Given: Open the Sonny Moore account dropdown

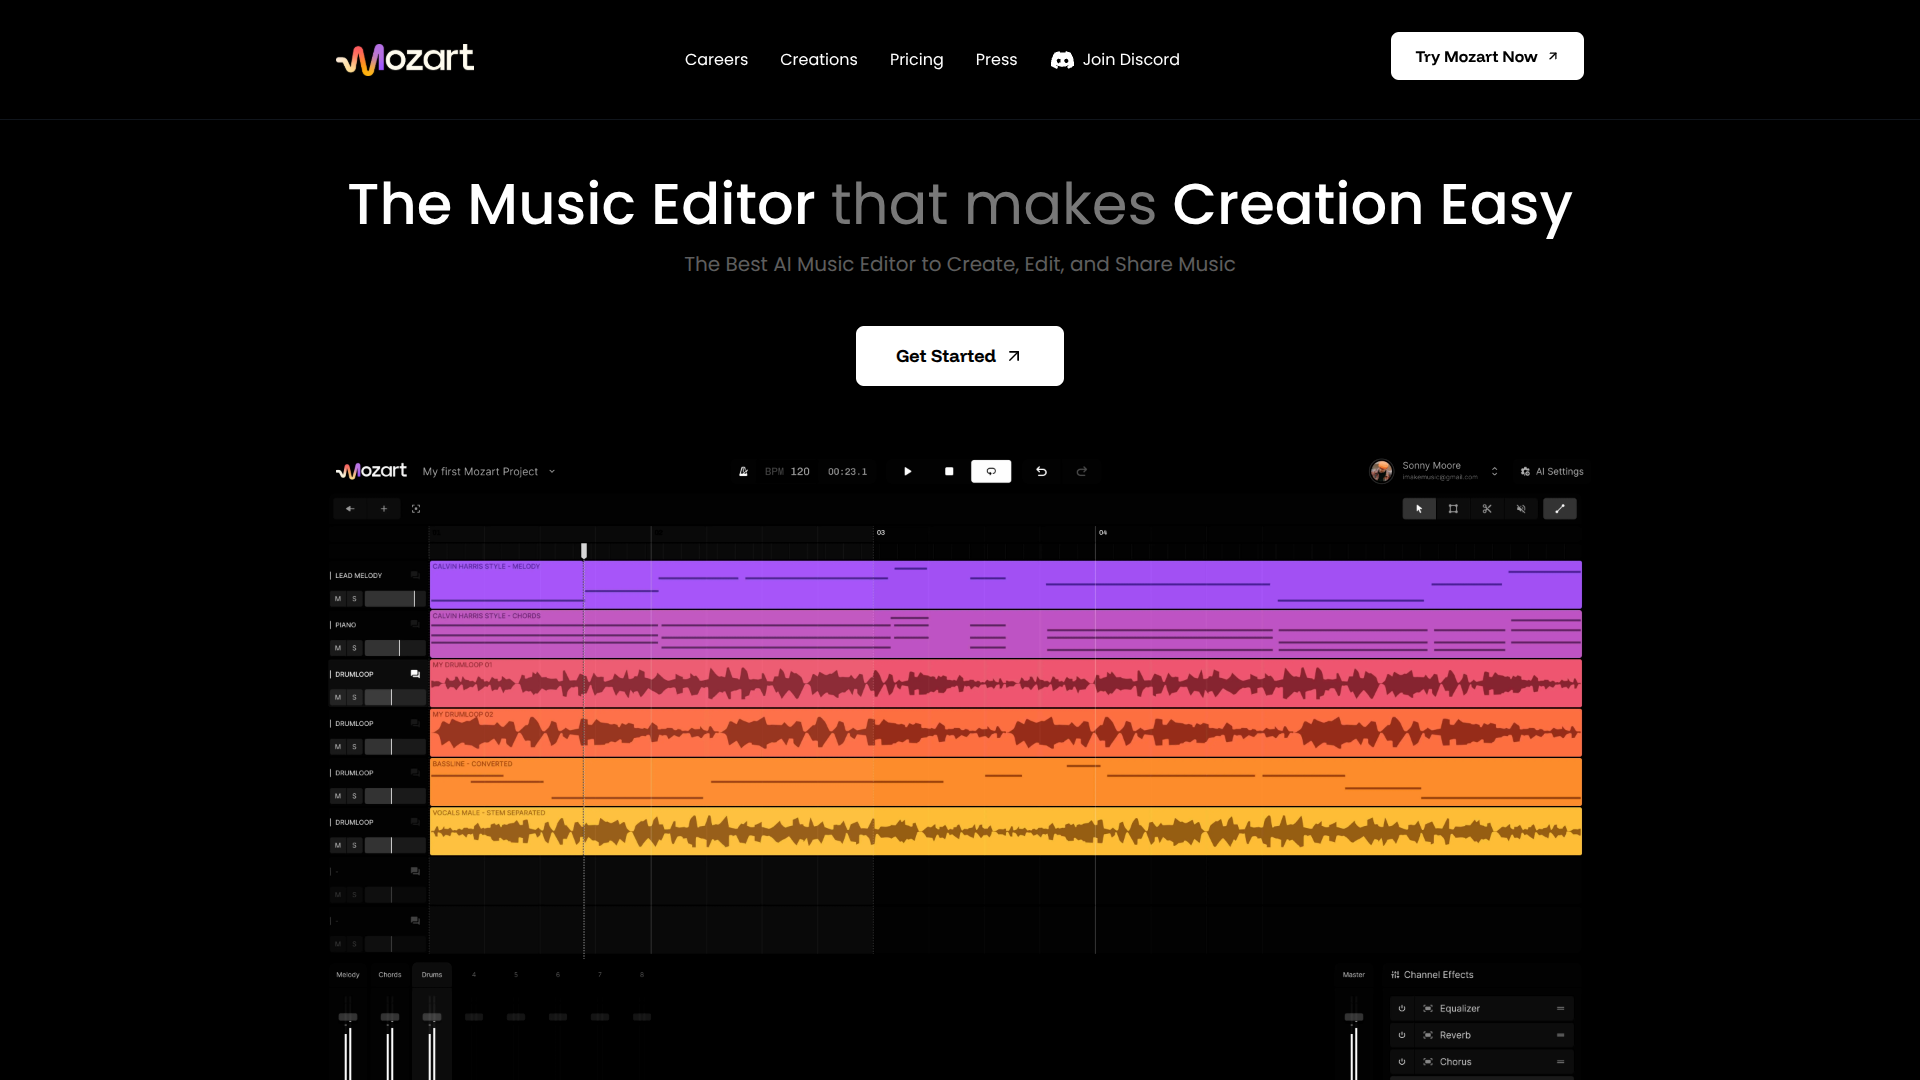Looking at the screenshot, I should [1494, 471].
